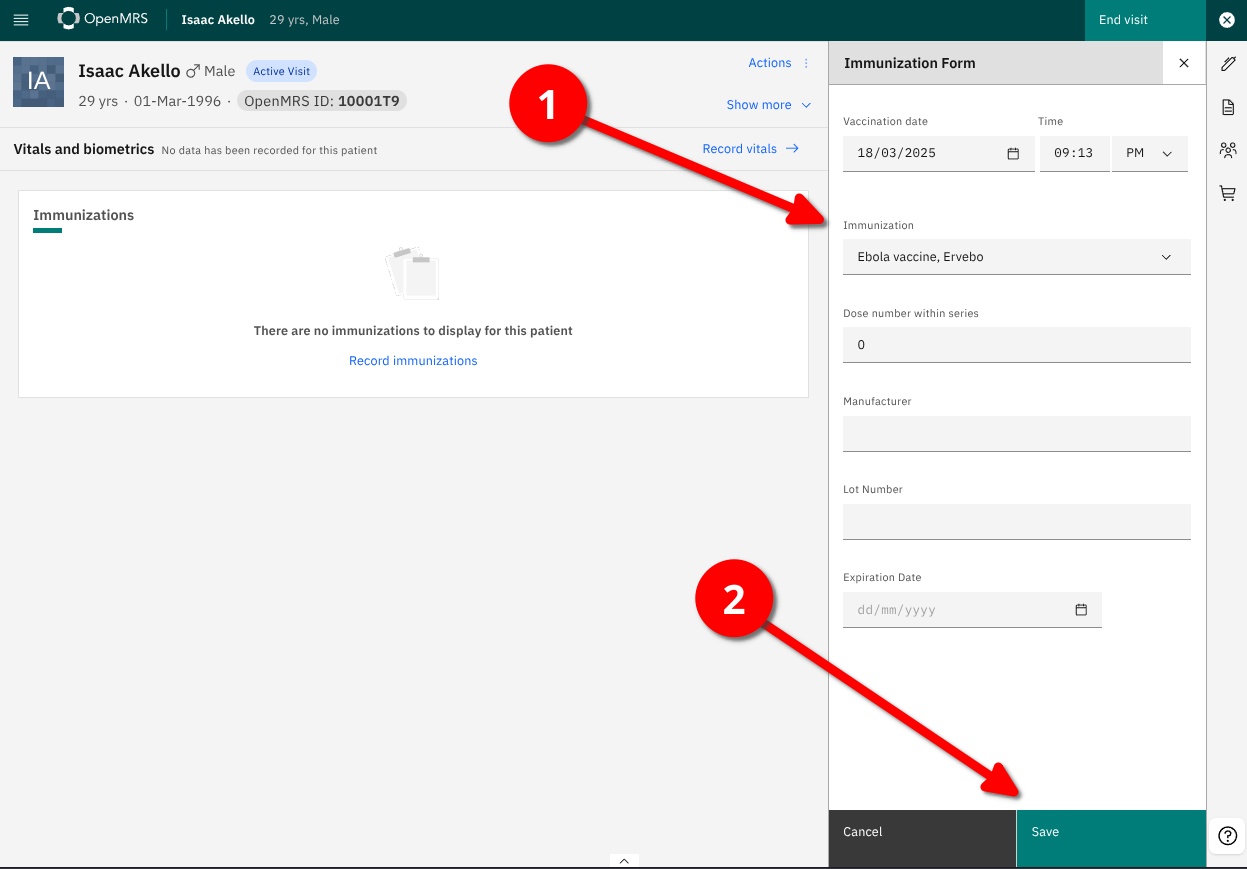Cancel the immunization form
The width and height of the screenshot is (1247, 869).
(922, 832)
